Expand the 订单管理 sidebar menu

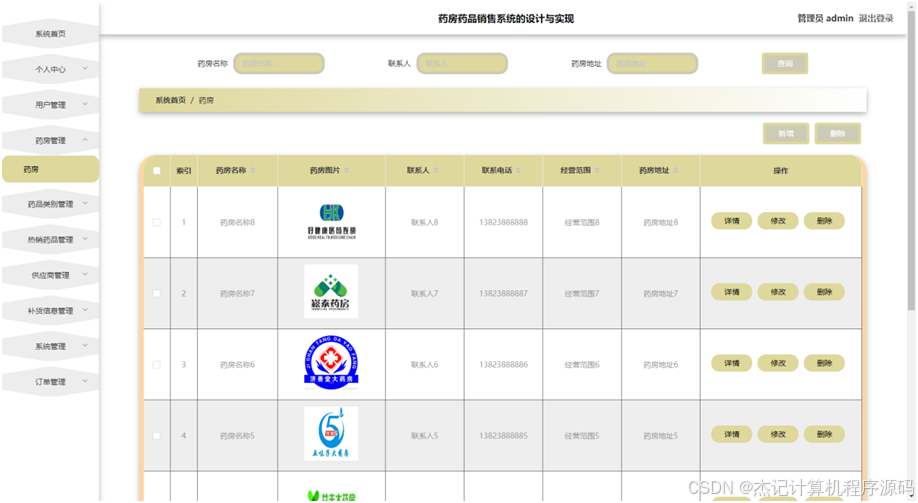click(x=50, y=382)
